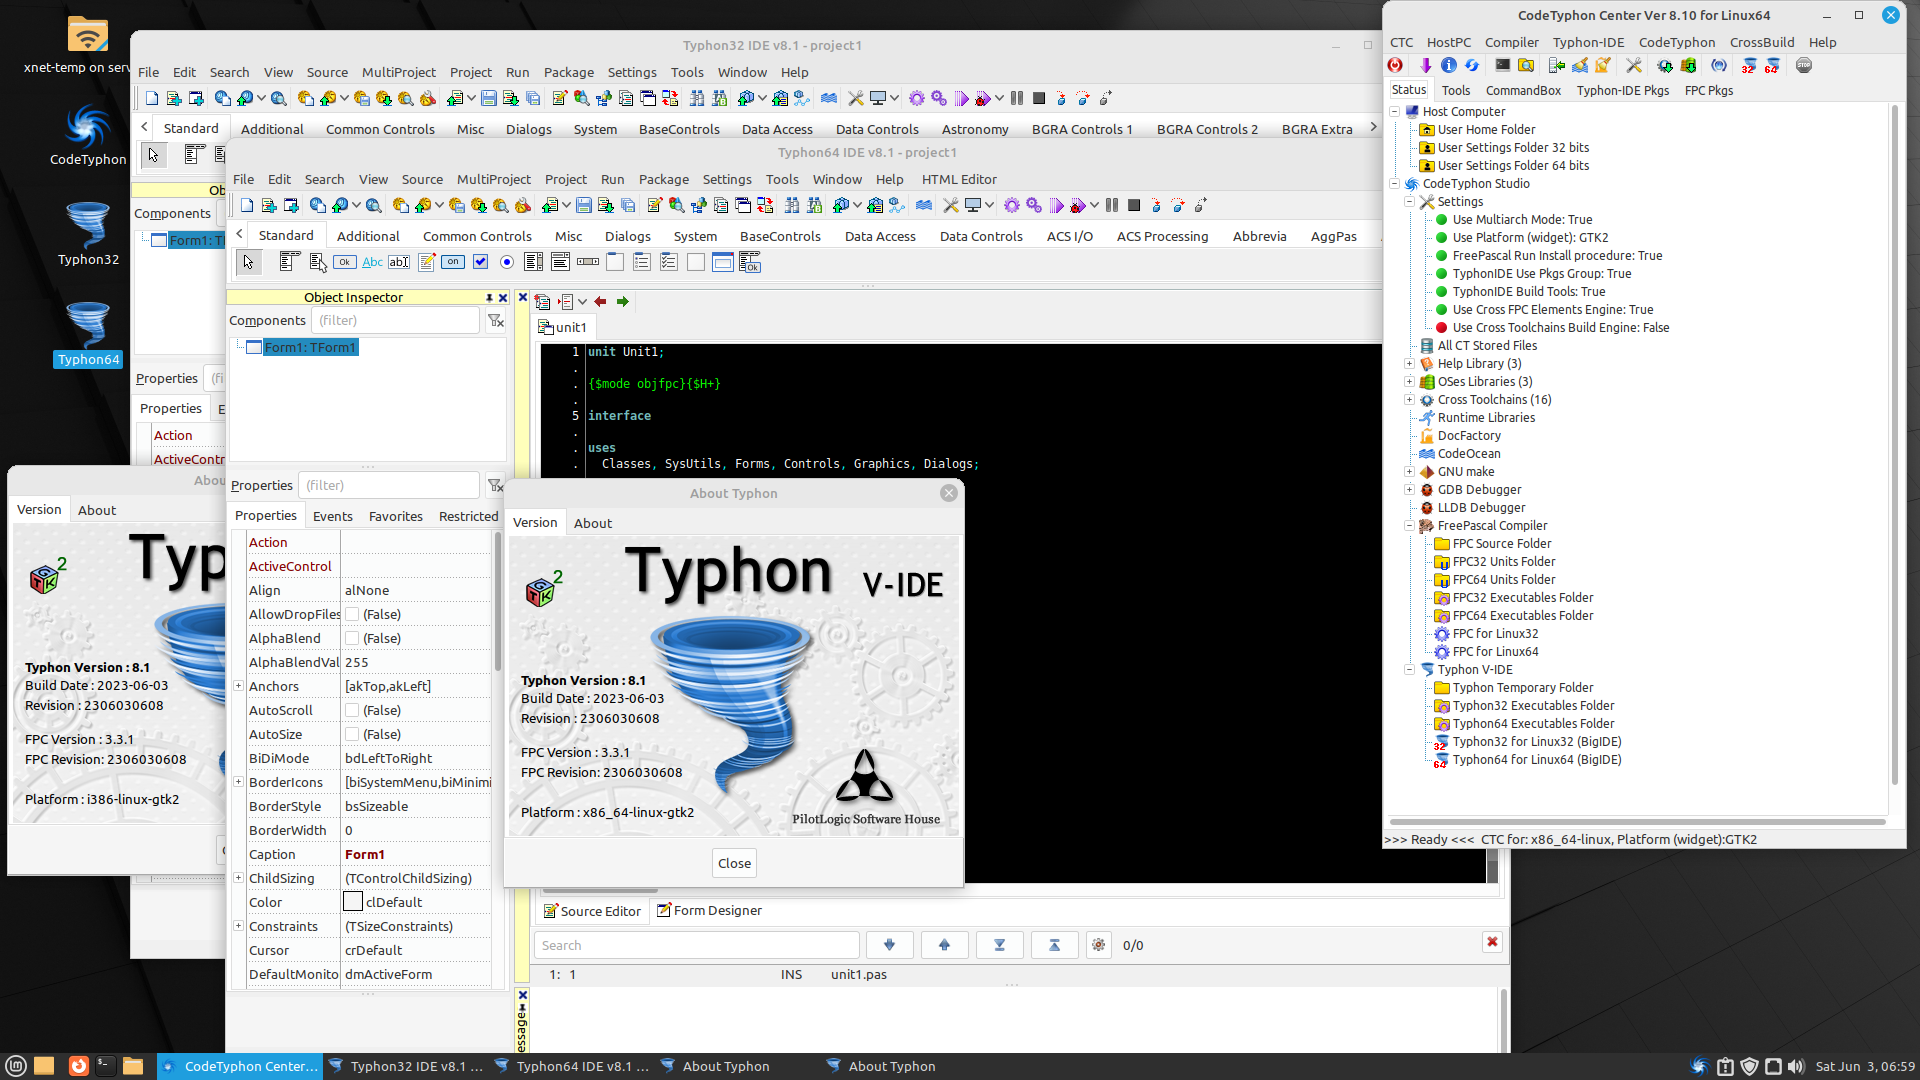Open the Firefox icon in the taskbar

pos(78,1066)
